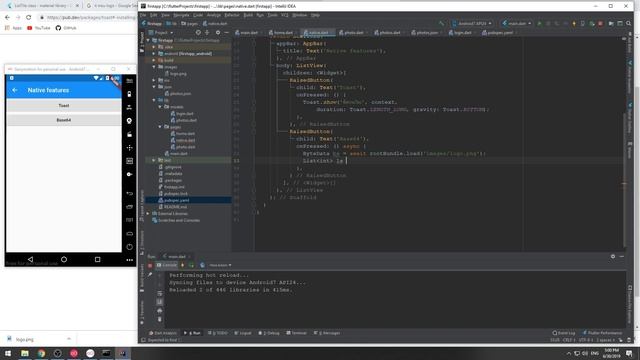Viewport: 640px width, 360px height.
Task: Click the clear-all trash icon in the console
Action: click(x=160, y=319)
